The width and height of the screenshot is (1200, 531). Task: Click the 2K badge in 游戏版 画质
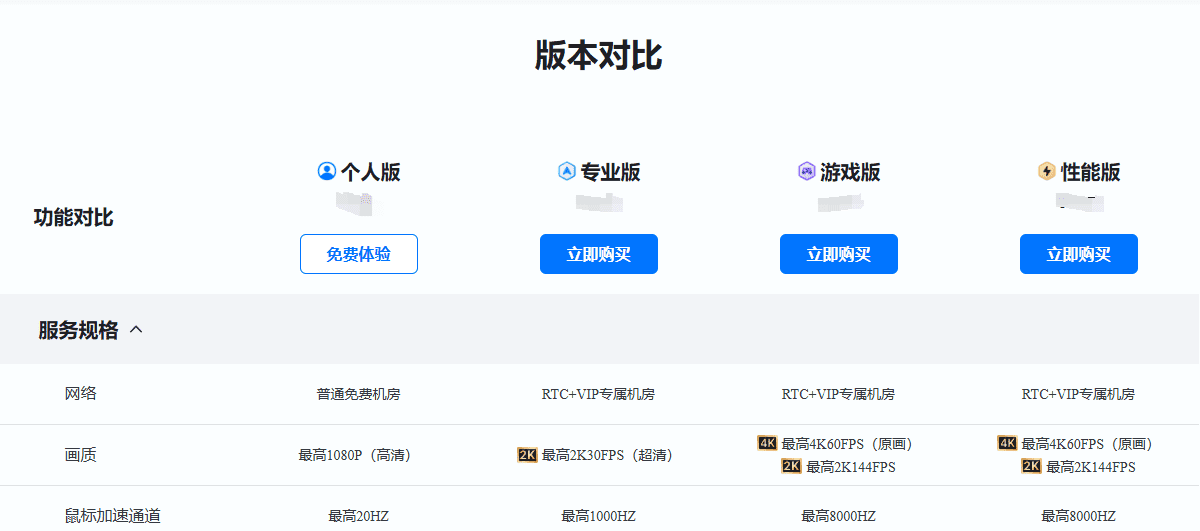(x=791, y=466)
